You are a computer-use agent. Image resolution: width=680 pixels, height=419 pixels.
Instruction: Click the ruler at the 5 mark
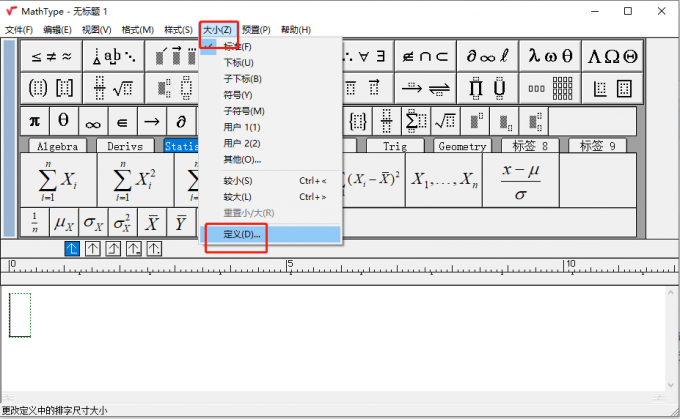click(288, 266)
